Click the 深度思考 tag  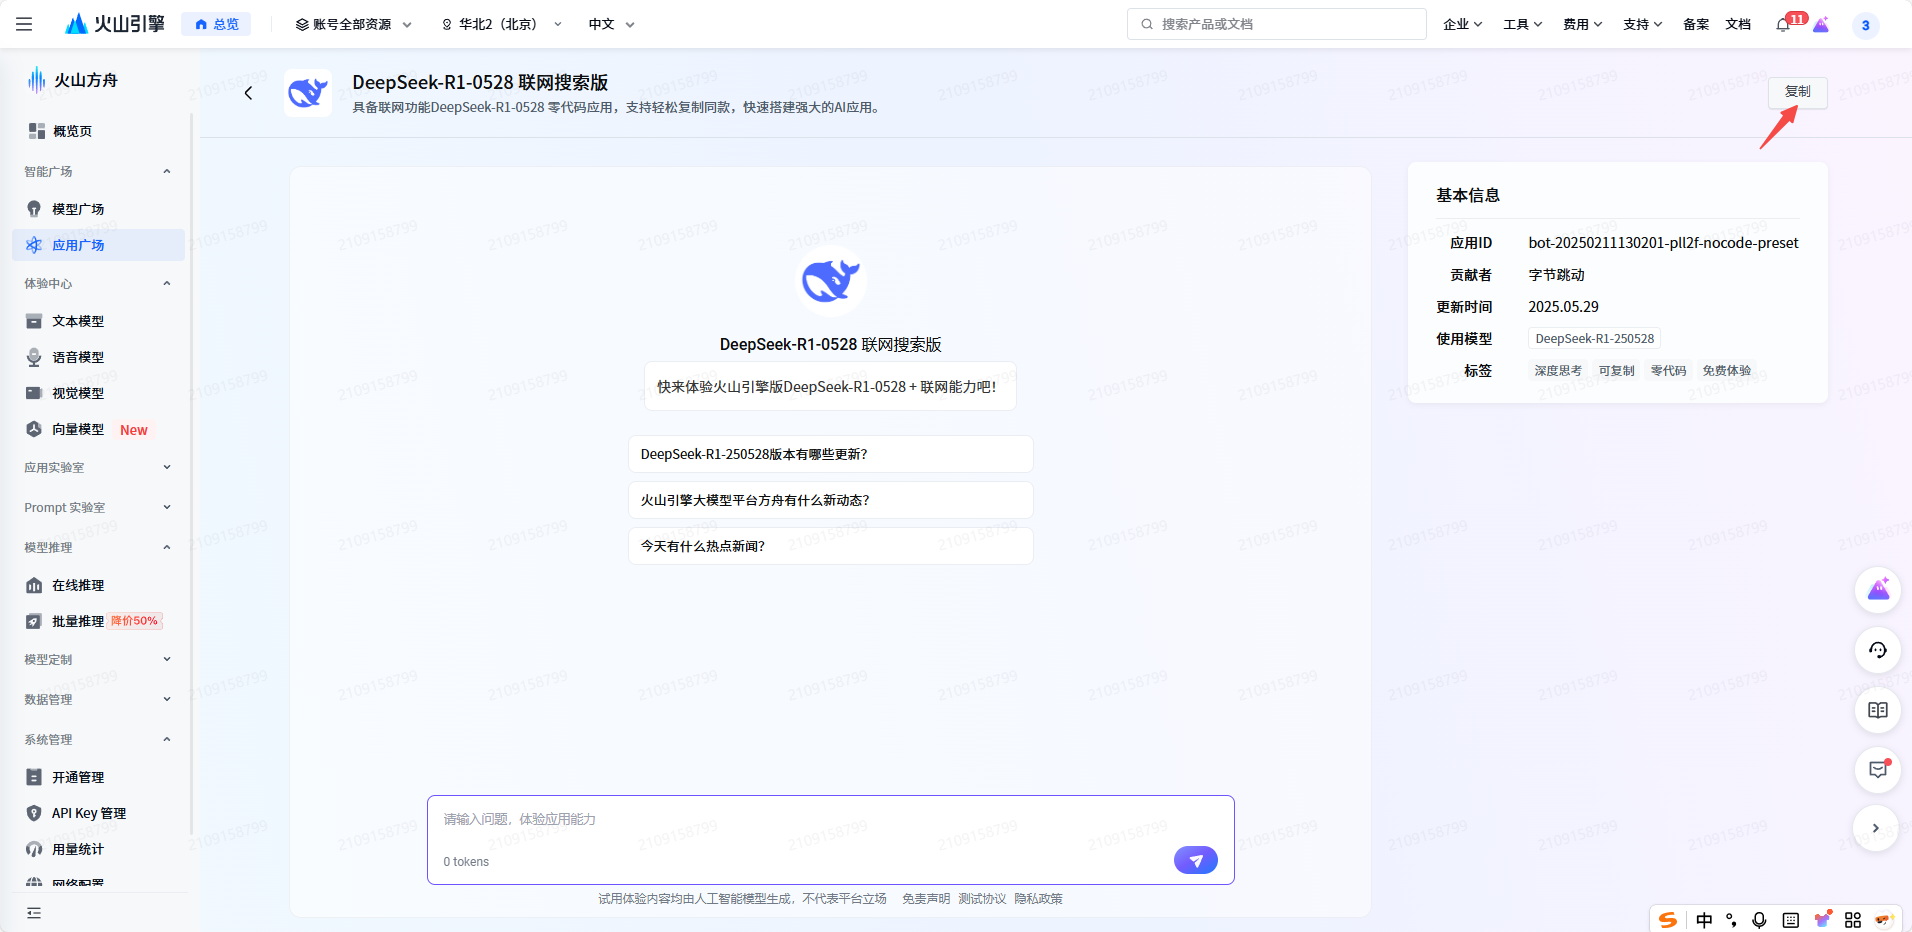click(x=1558, y=371)
